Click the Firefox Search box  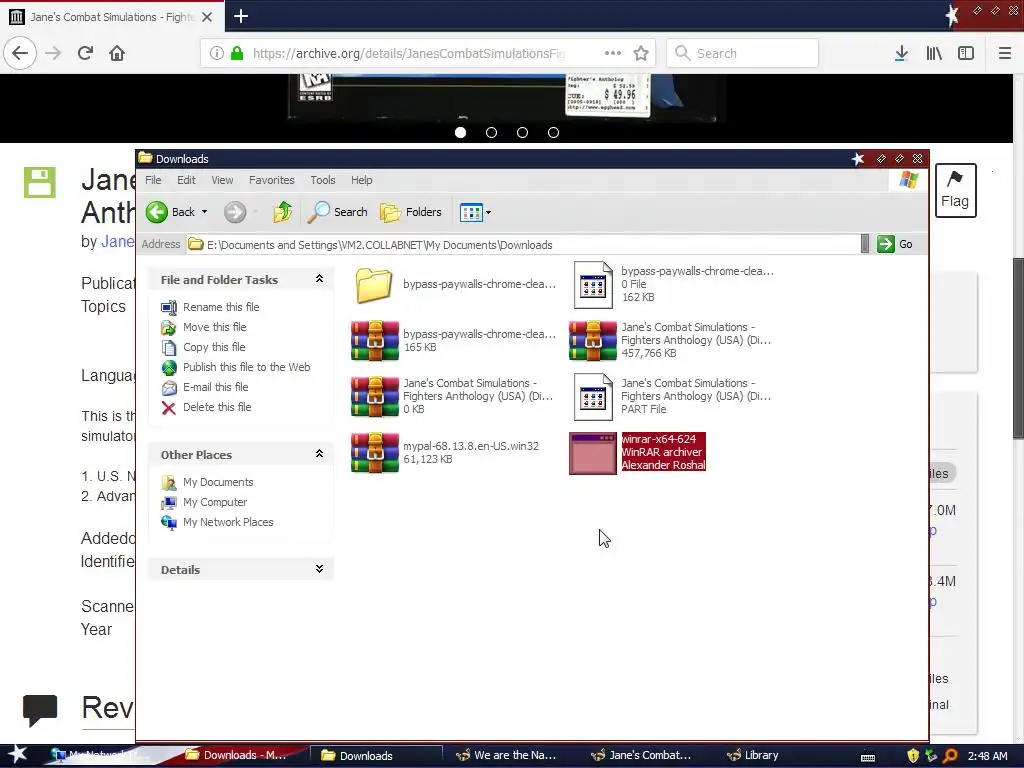[x=742, y=53]
